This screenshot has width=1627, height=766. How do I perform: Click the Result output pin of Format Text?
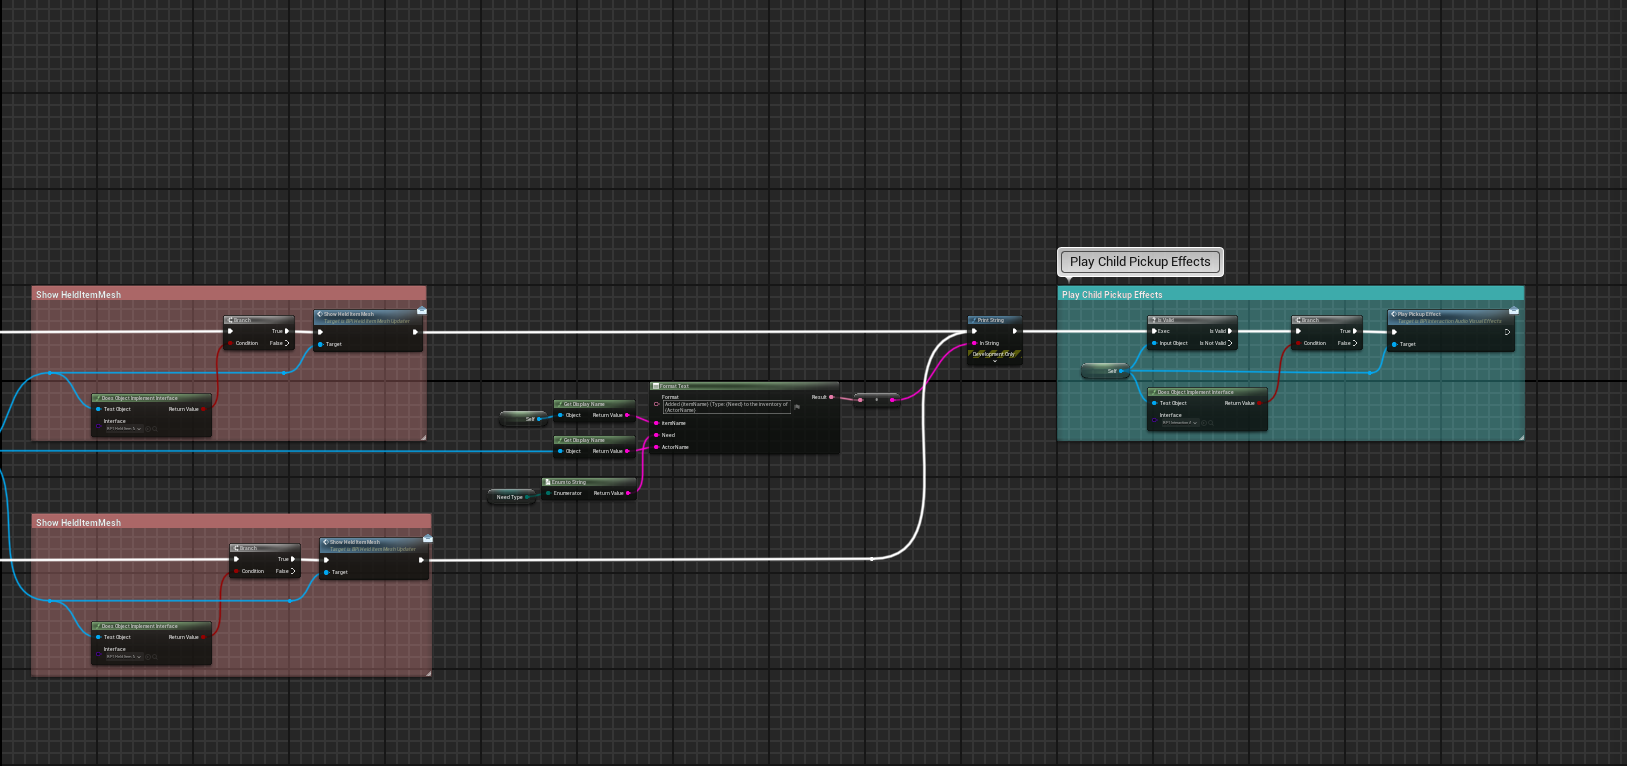tap(831, 397)
